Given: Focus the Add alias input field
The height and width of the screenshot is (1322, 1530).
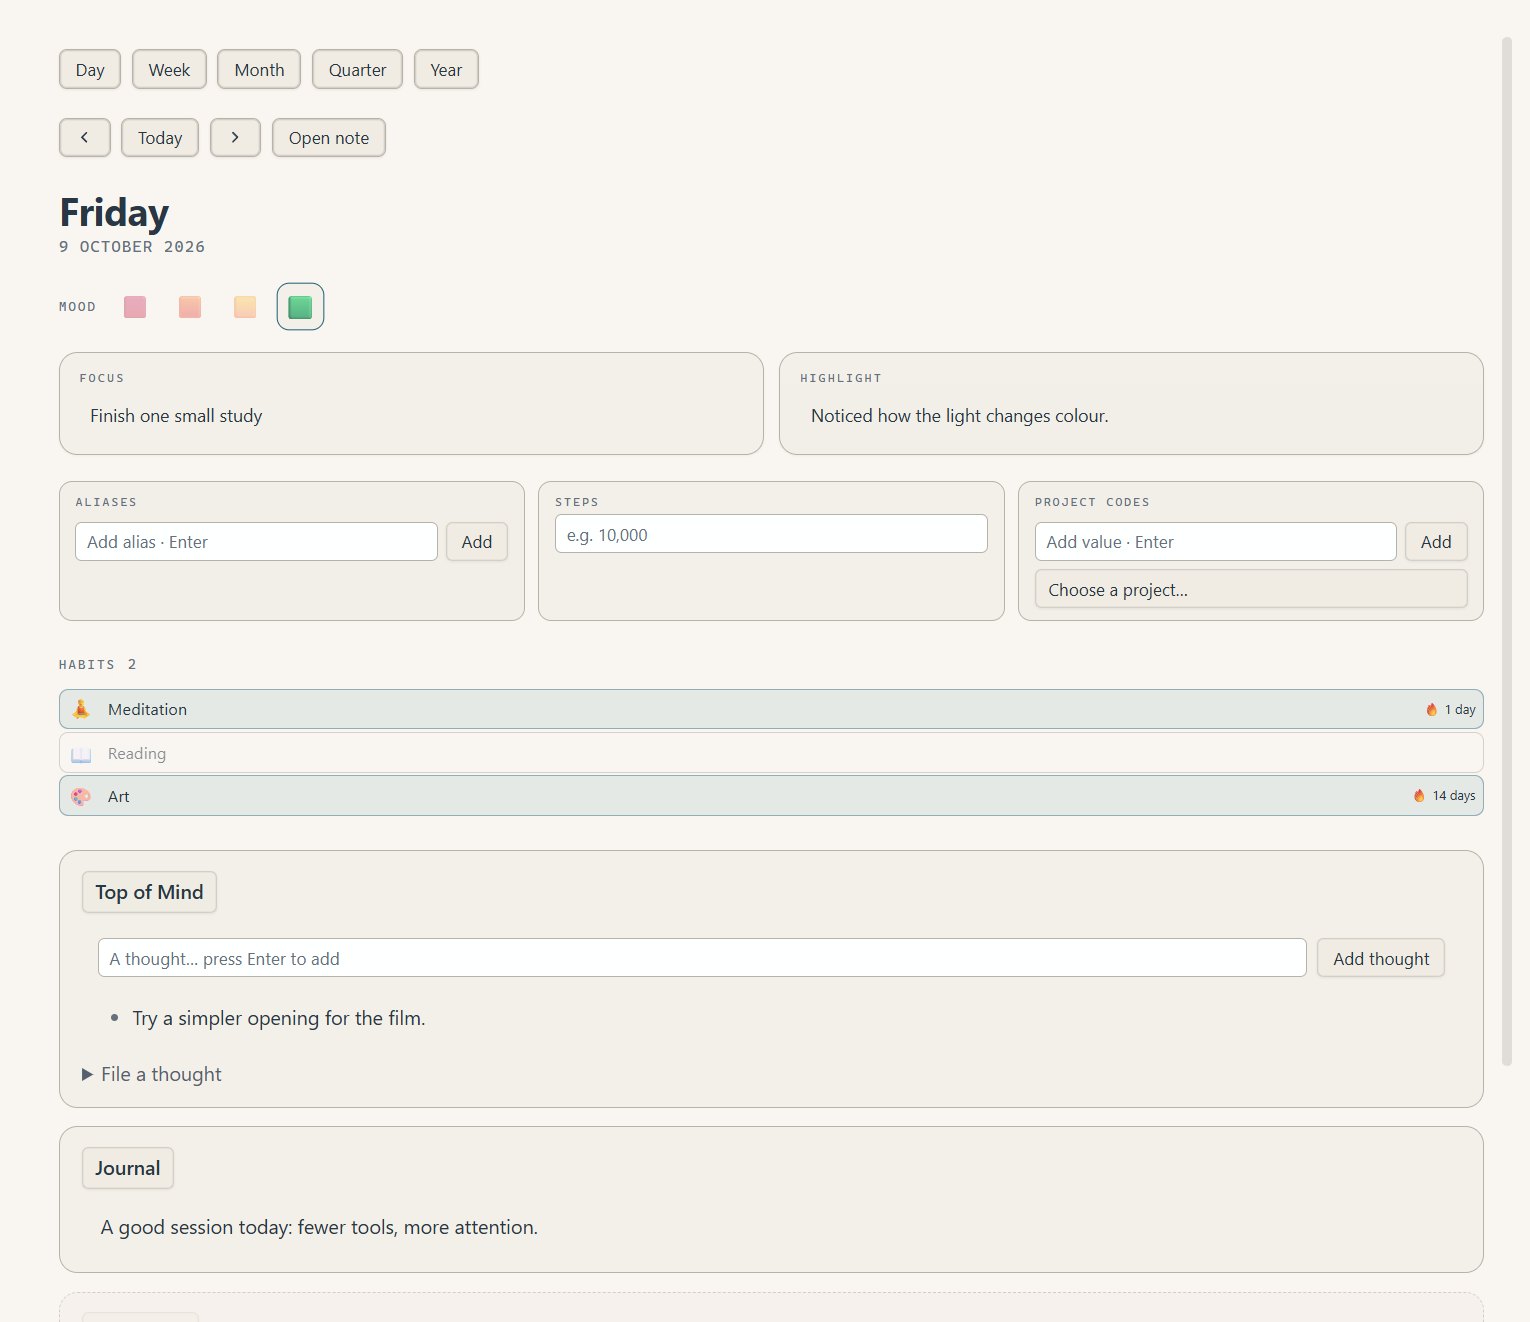Looking at the screenshot, I should (256, 542).
